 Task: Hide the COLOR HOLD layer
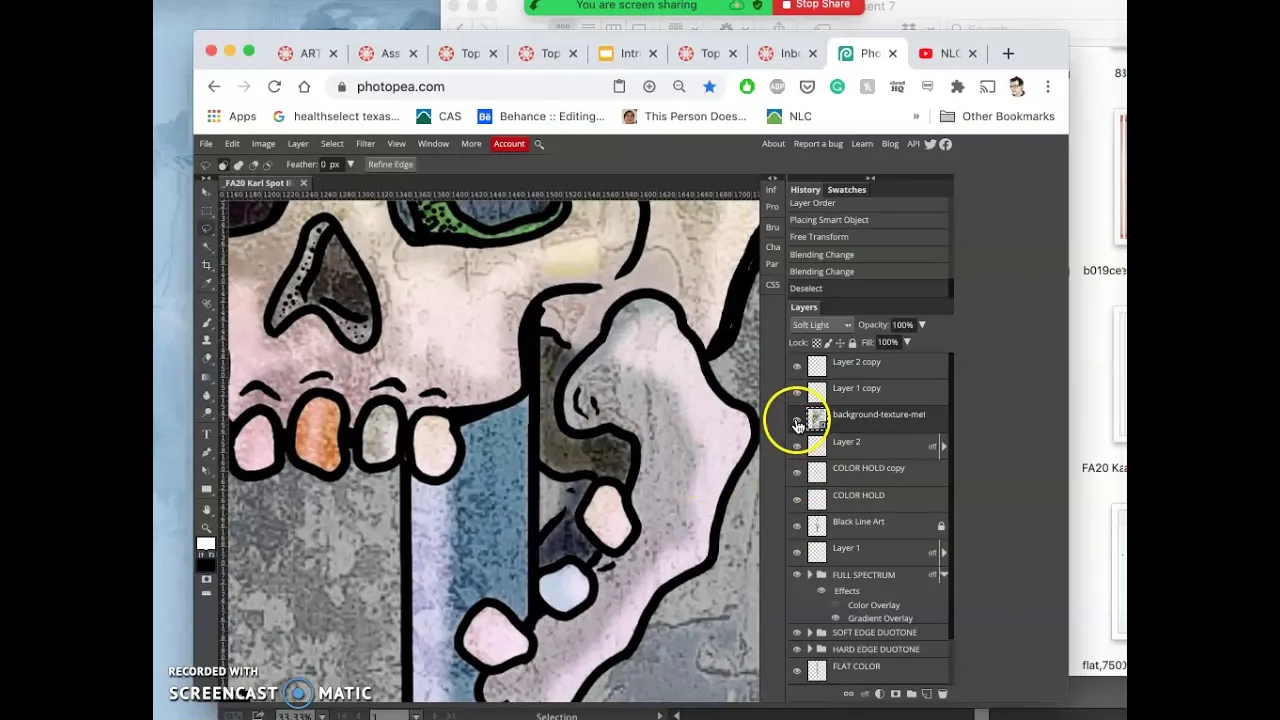pos(797,499)
